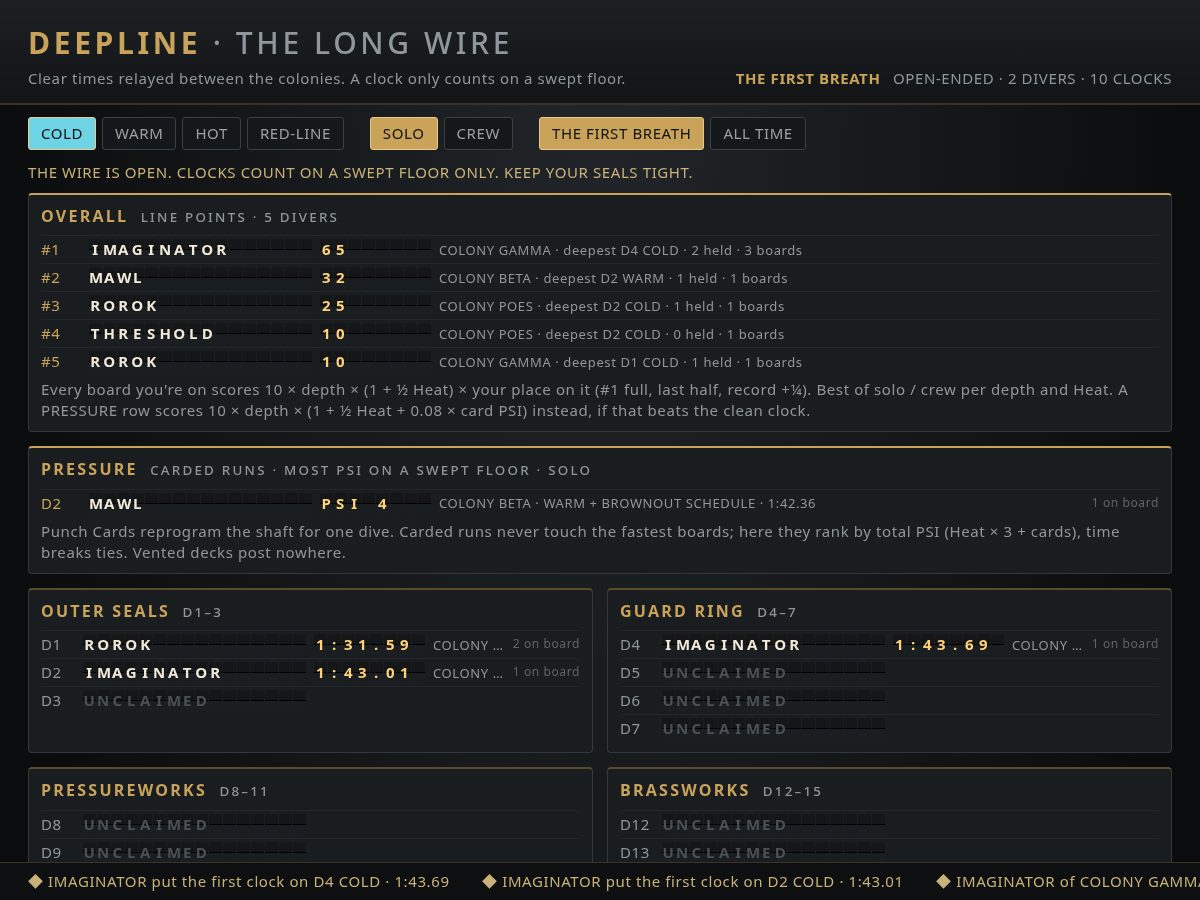Click THRESHOLD's score of 10
This screenshot has height=900, width=1200.
click(x=334, y=334)
